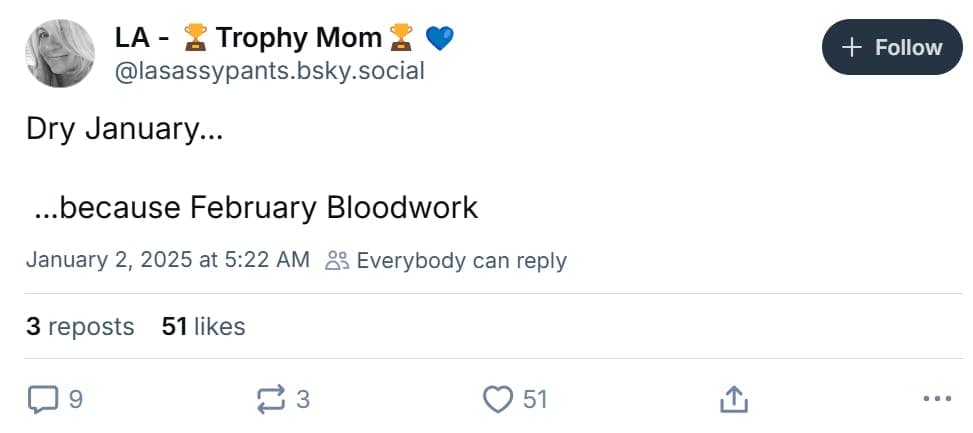Show who gave the 51 likes
Screen dimensions: 973x433
[x=203, y=326]
